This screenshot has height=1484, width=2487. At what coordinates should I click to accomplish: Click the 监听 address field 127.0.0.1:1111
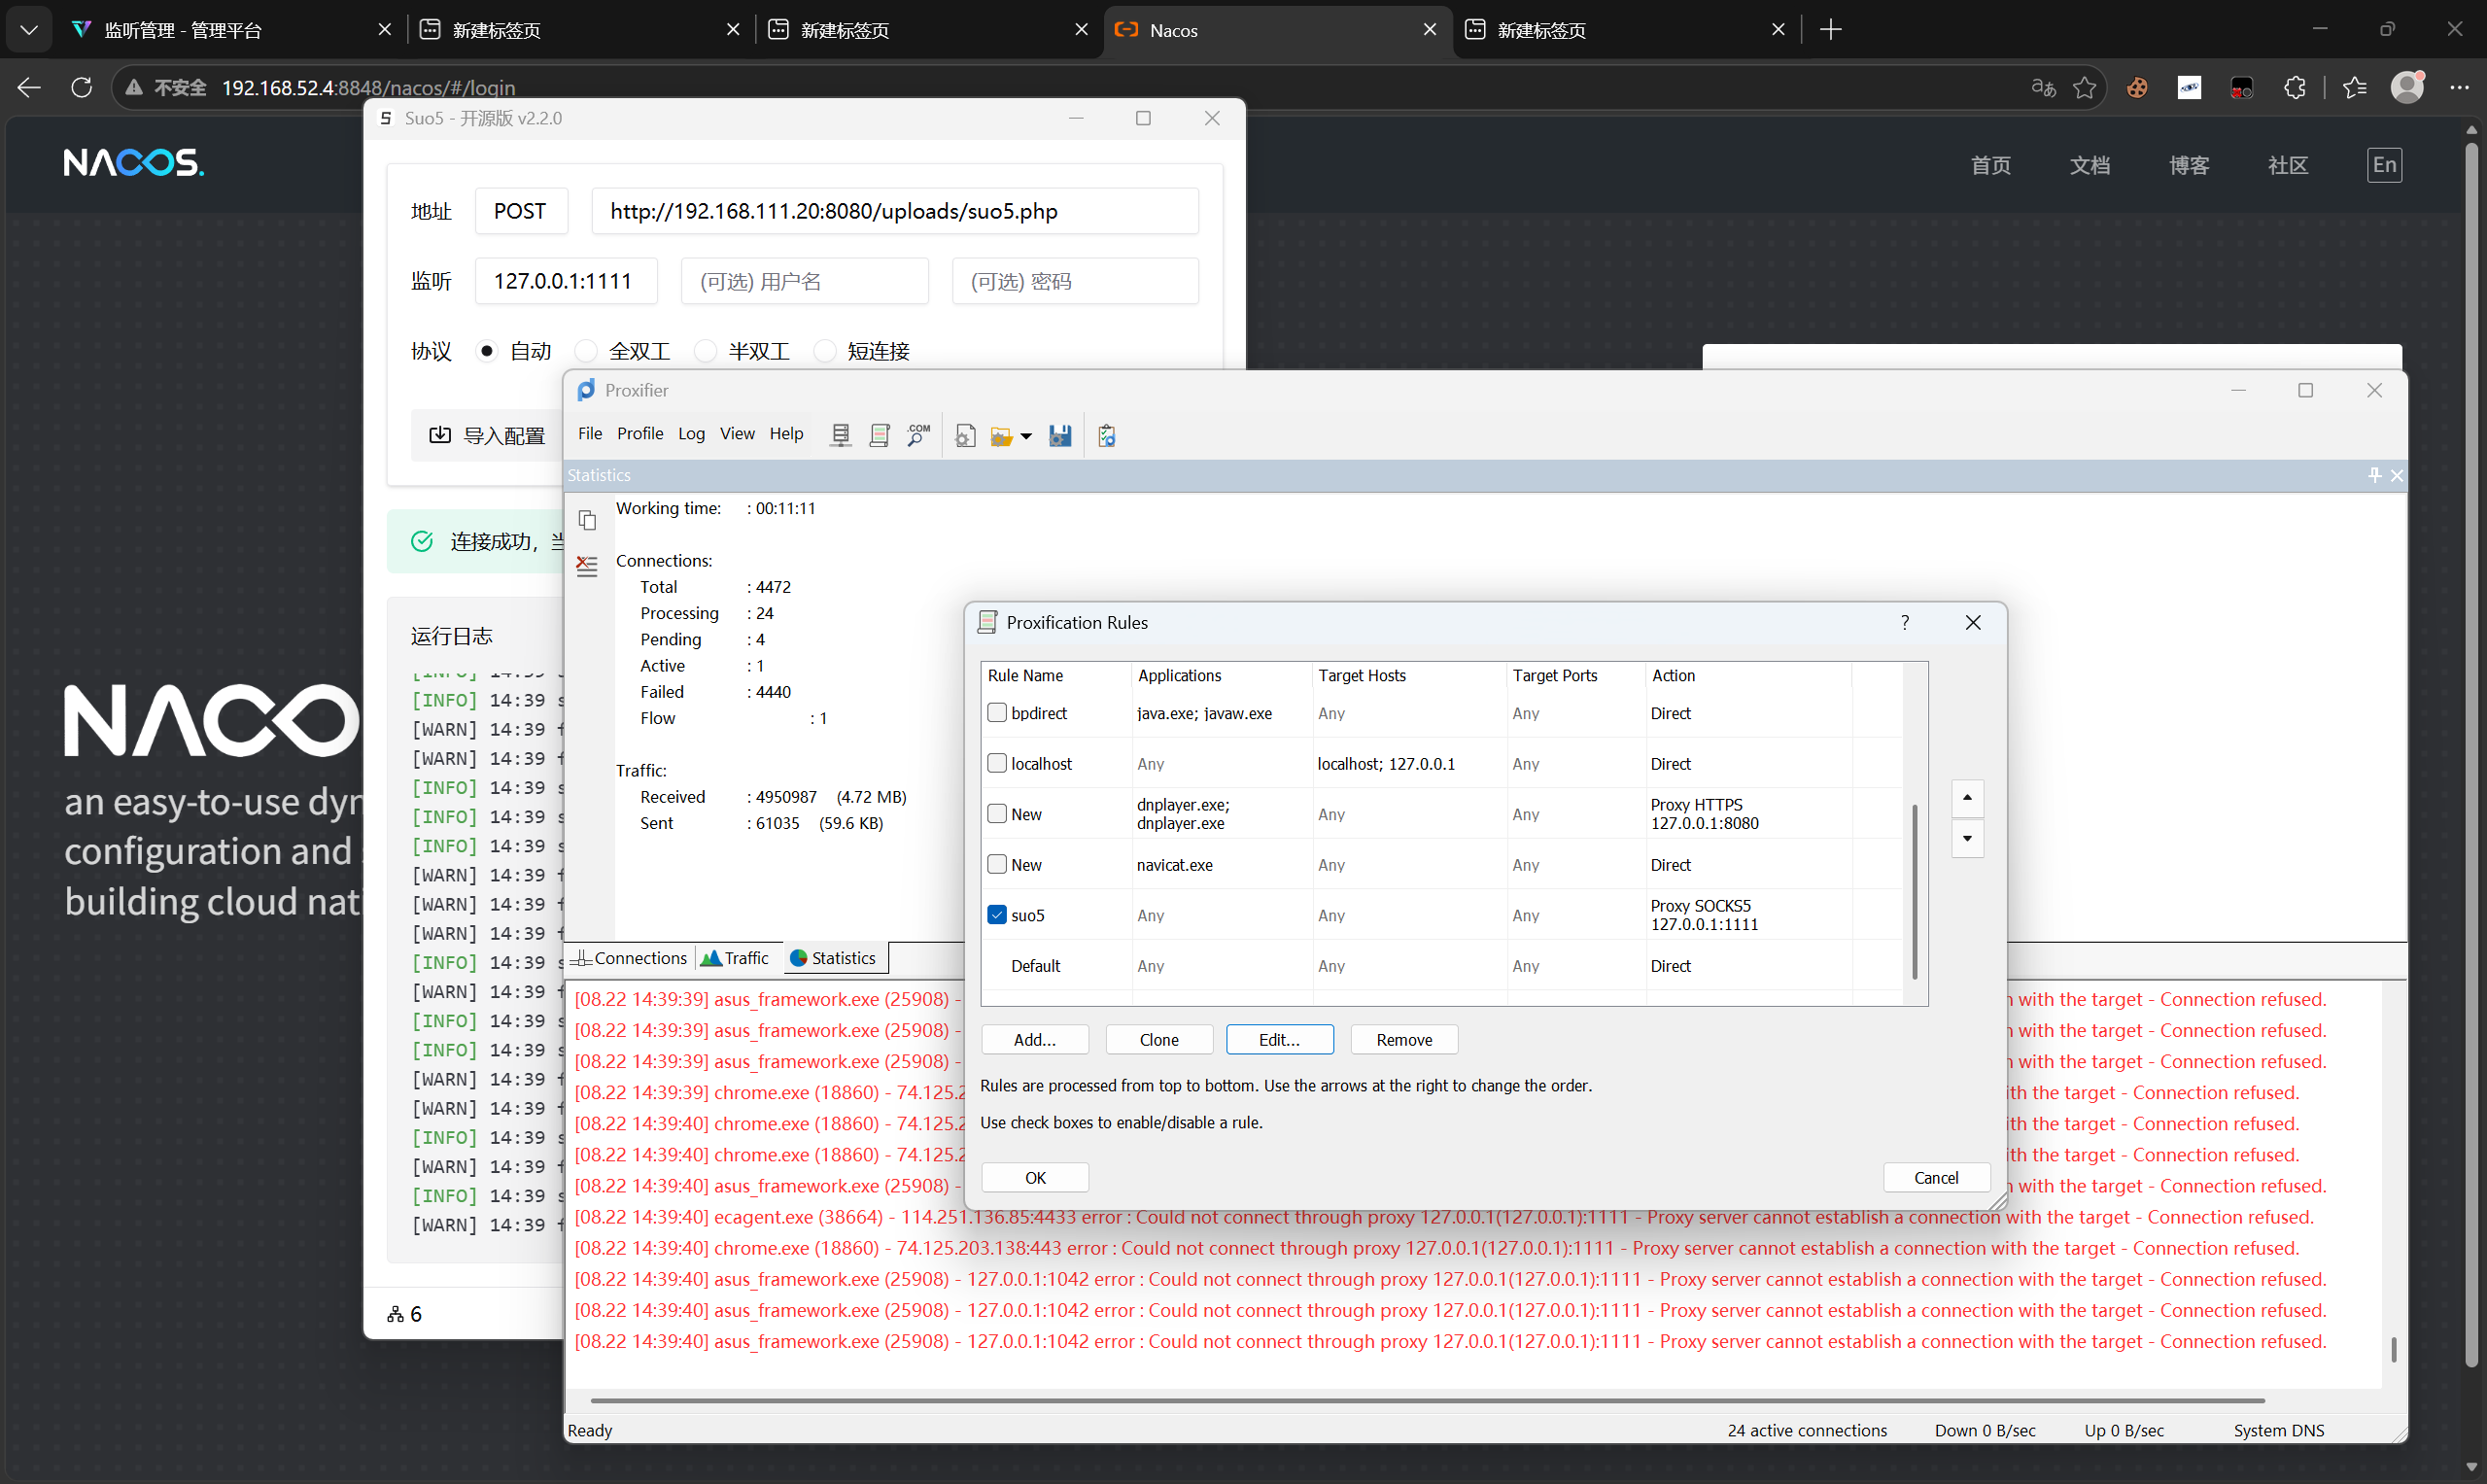pyautogui.click(x=566, y=281)
